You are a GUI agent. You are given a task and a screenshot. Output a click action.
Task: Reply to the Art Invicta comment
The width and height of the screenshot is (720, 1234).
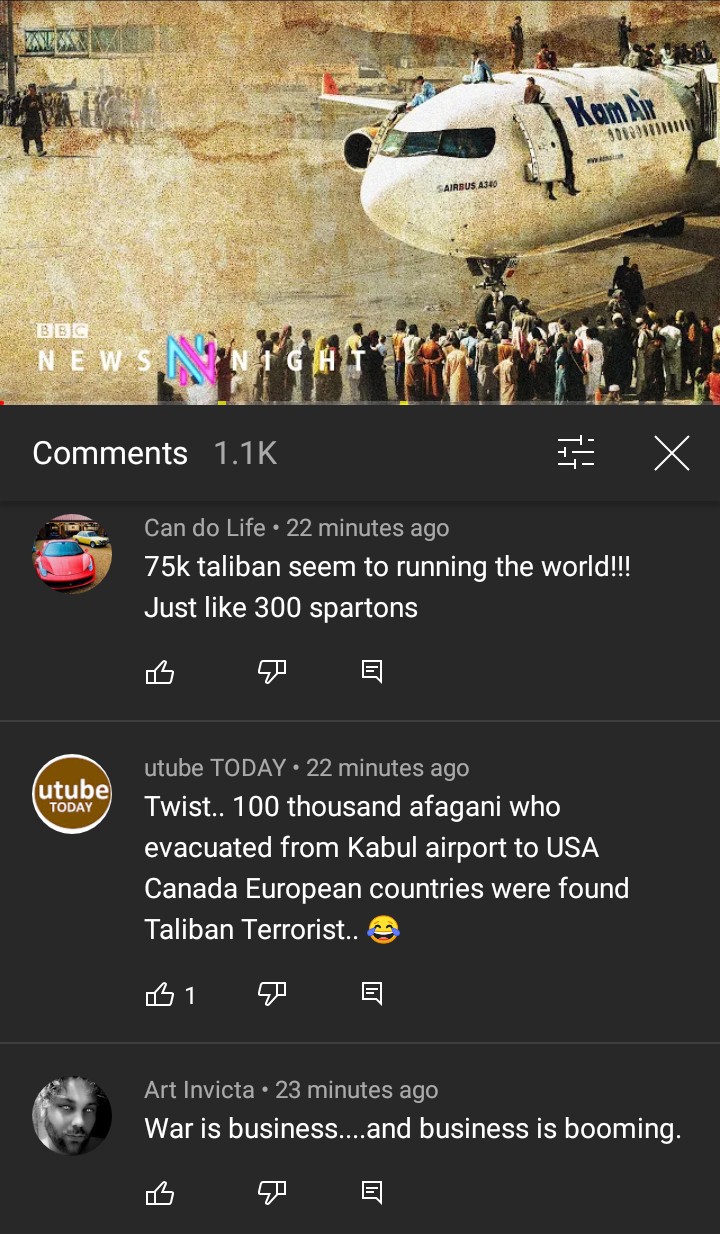coord(372,1193)
